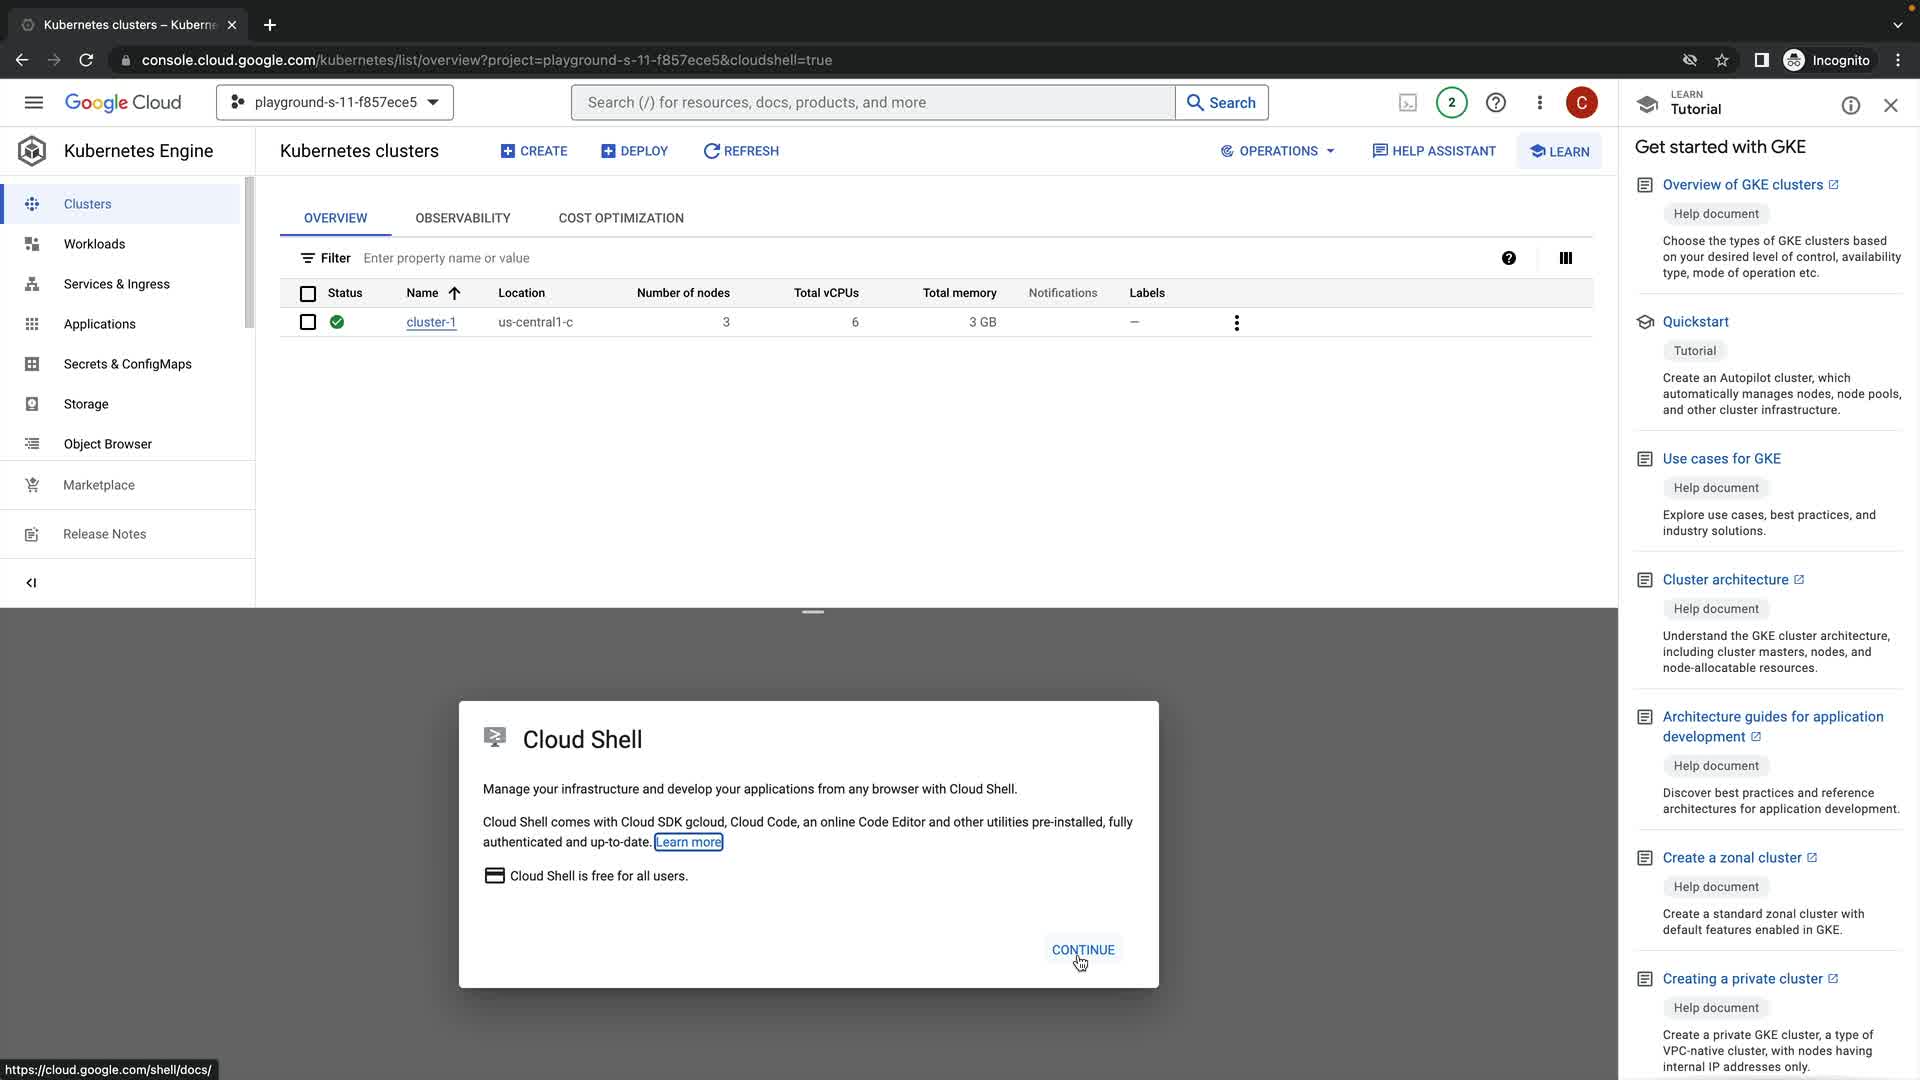Open the help question mark icon
1920x1080 pixels.
pyautogui.click(x=1495, y=102)
